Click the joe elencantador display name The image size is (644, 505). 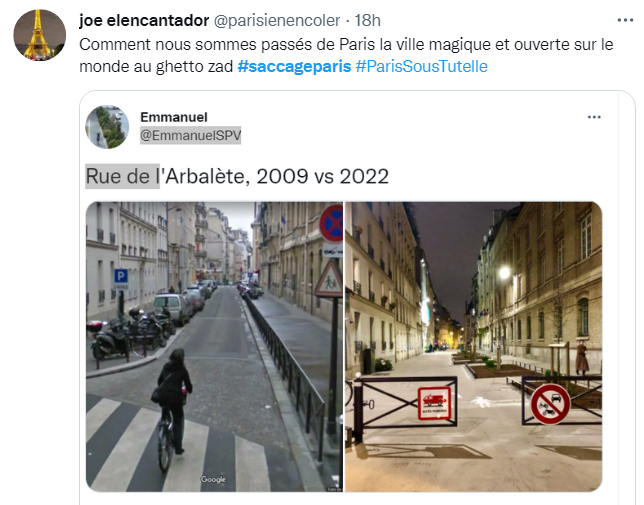coord(144,20)
